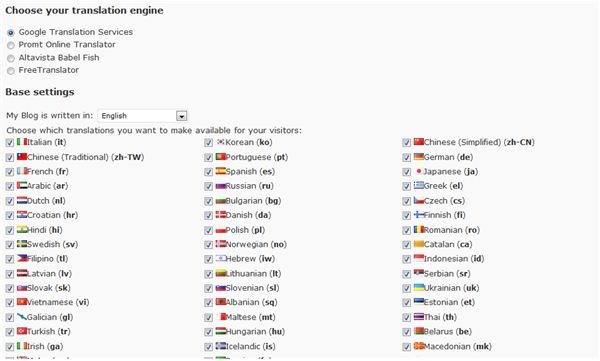Select the FreeTranslator radio button
The width and height of the screenshot is (600, 361).
coord(11,71)
